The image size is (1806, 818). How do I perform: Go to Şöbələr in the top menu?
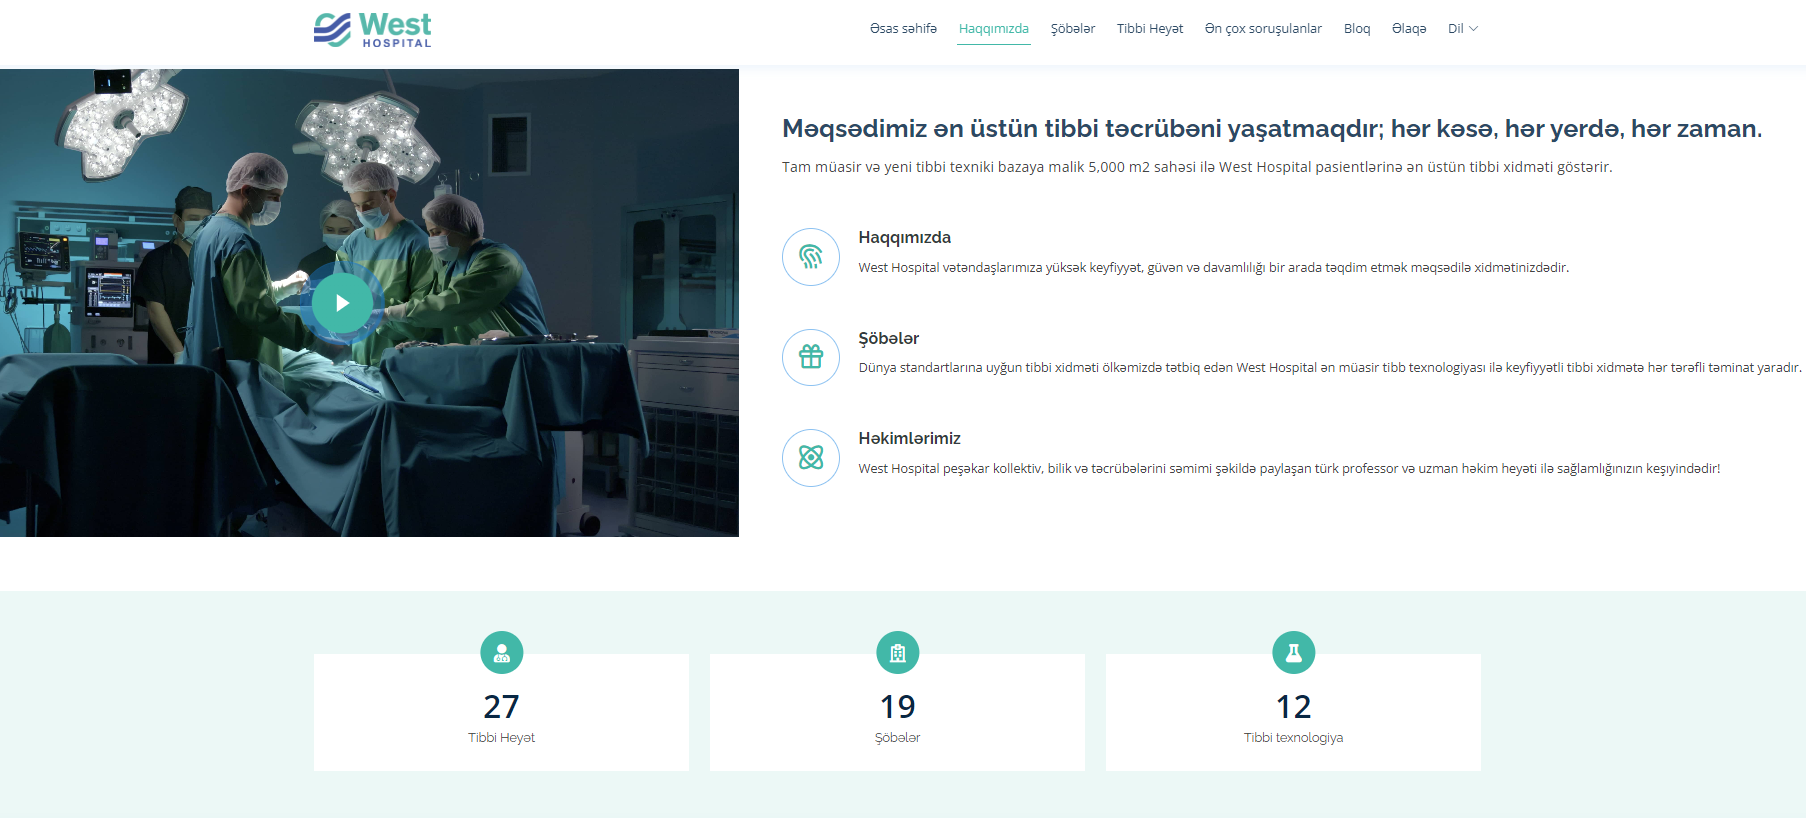(1072, 29)
